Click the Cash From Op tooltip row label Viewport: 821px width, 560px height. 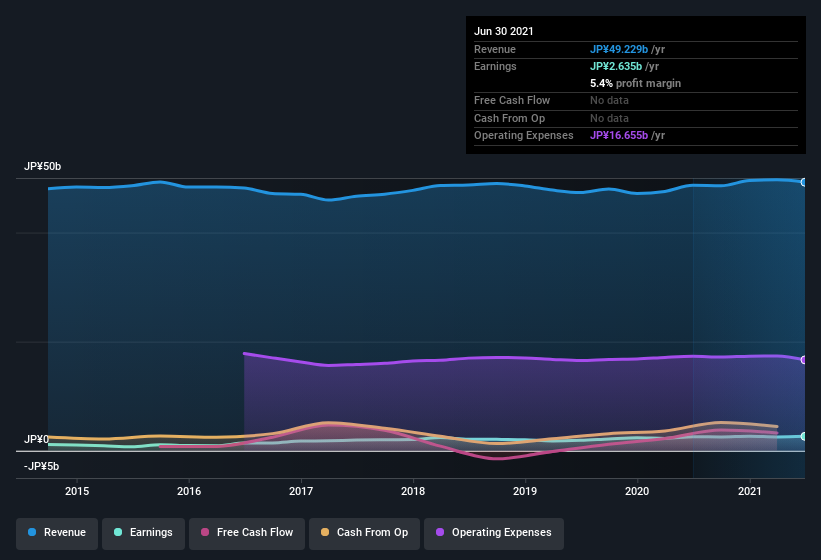(509, 118)
